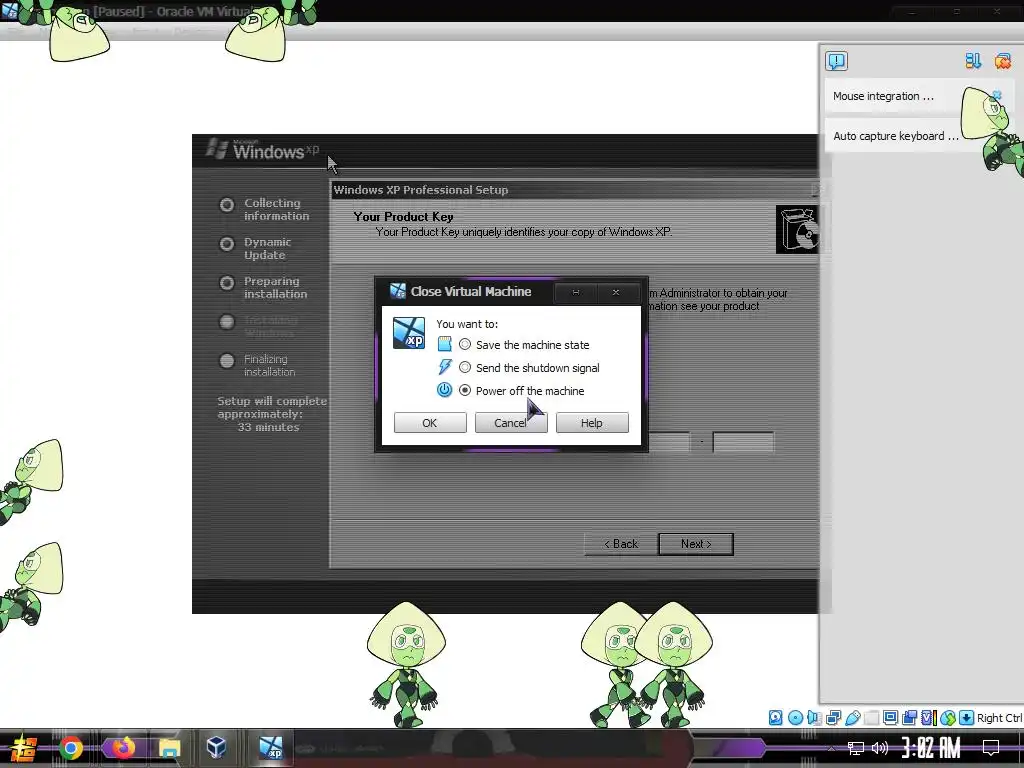Screen dimensions: 1024x768
Task: Open File Explorer from the taskbar
Action: [x=169, y=748]
